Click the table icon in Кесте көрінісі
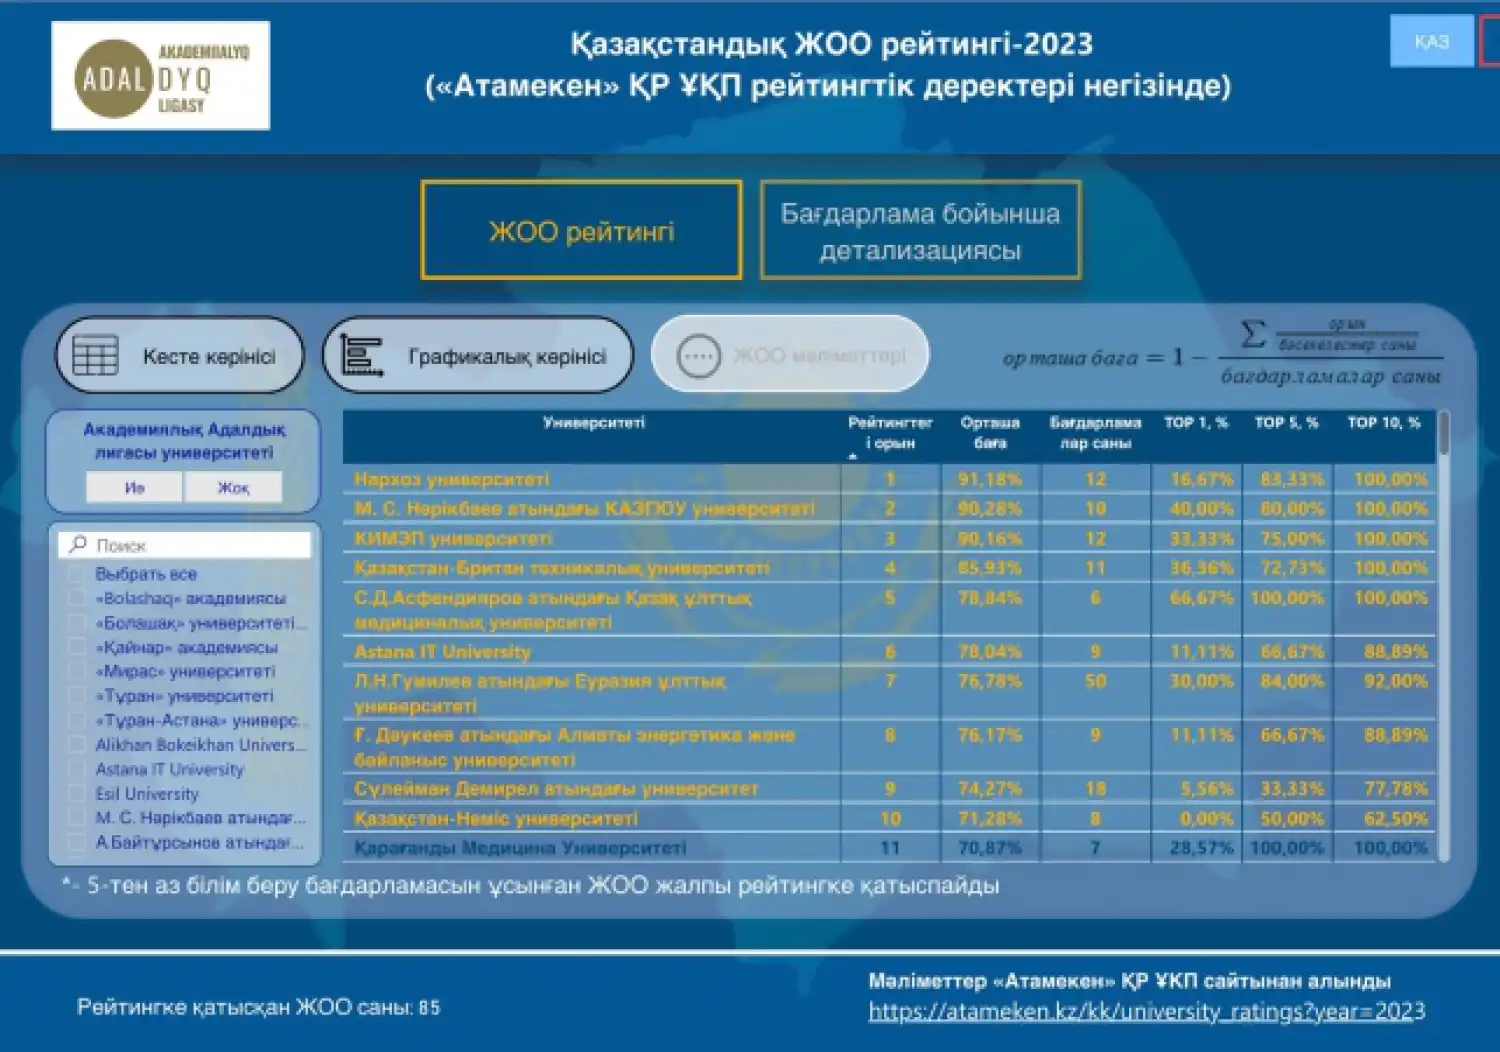 [x=96, y=356]
